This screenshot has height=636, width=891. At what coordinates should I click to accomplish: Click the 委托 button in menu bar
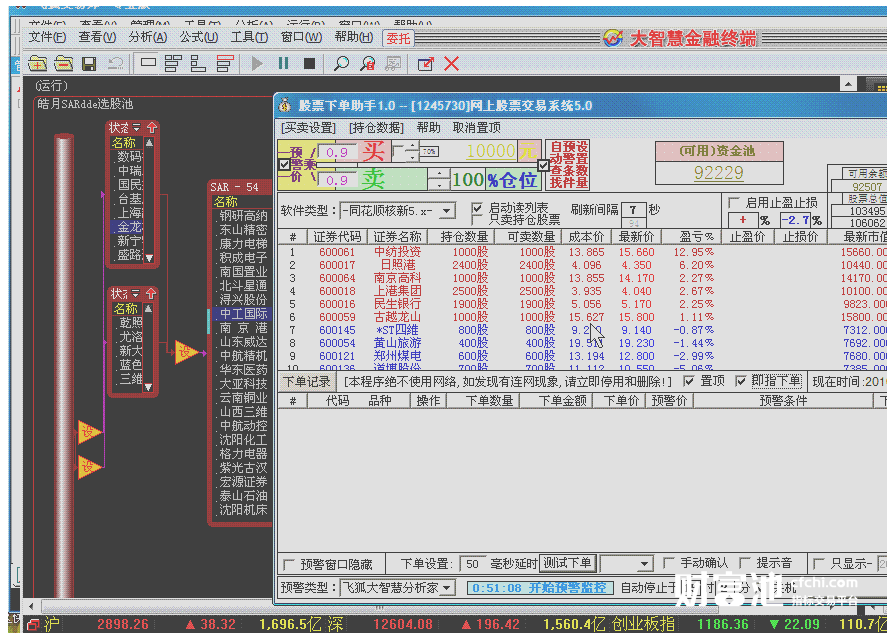(x=398, y=38)
